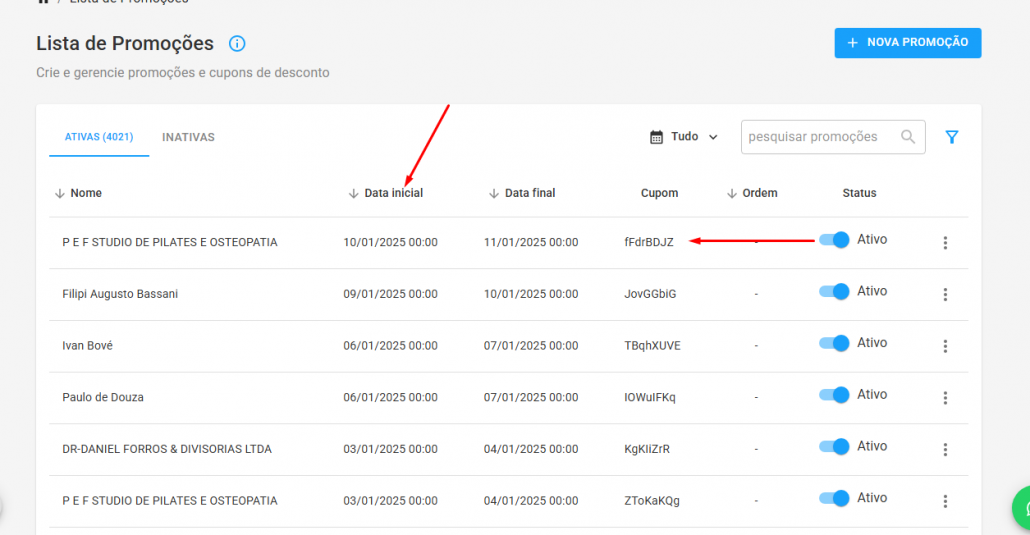Screen dimensions: 1030x535
Task: Open the filter funnel icon
Action: [952, 137]
